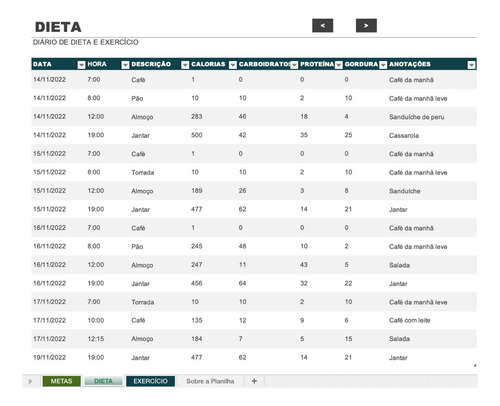
Task: Select the 10:00 time cell
Action: (96, 320)
